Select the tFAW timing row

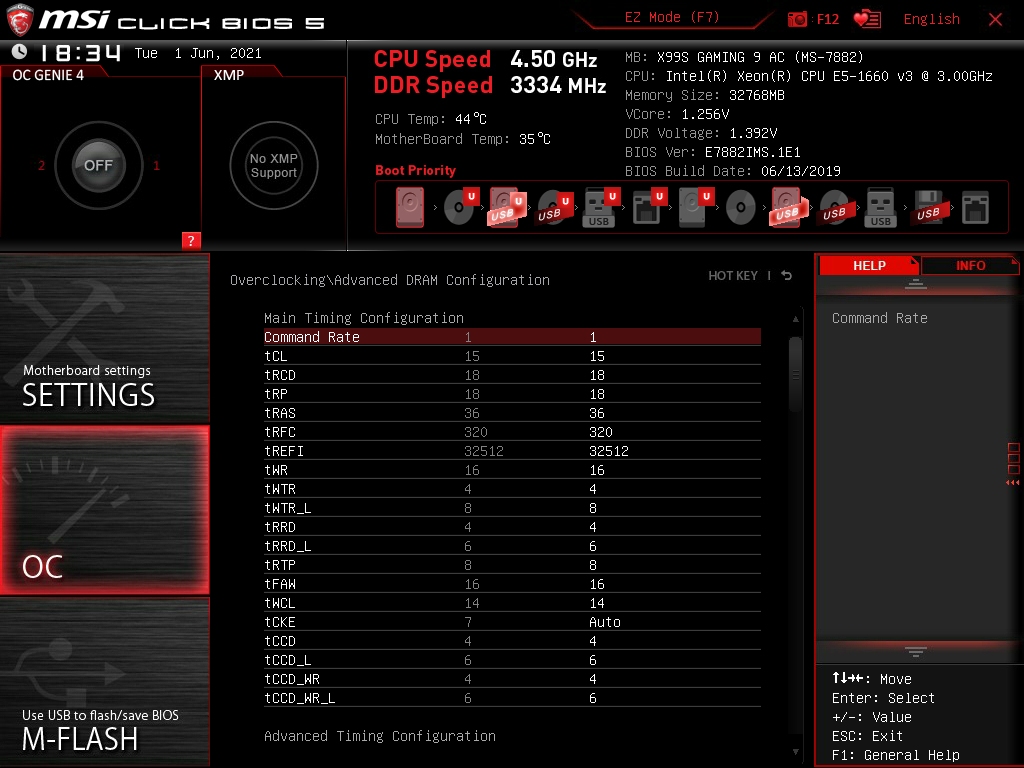tap(512, 583)
